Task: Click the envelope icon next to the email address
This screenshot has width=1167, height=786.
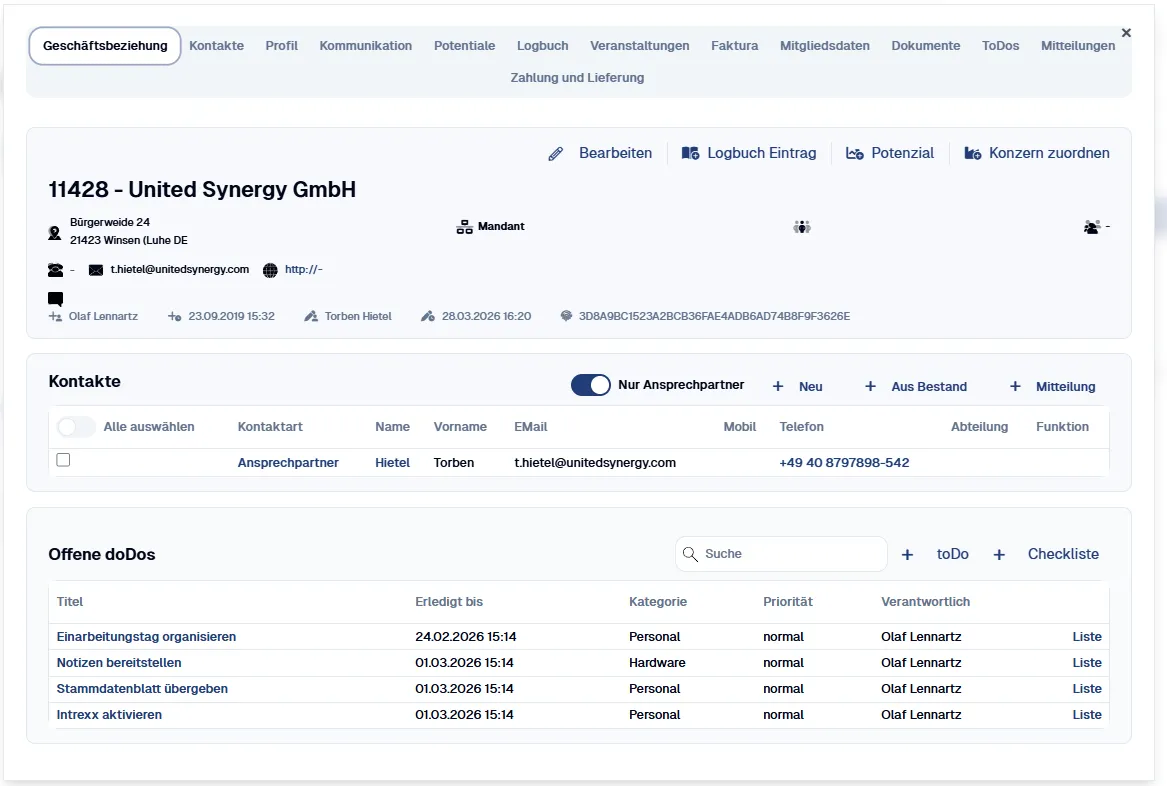Action: (95, 269)
